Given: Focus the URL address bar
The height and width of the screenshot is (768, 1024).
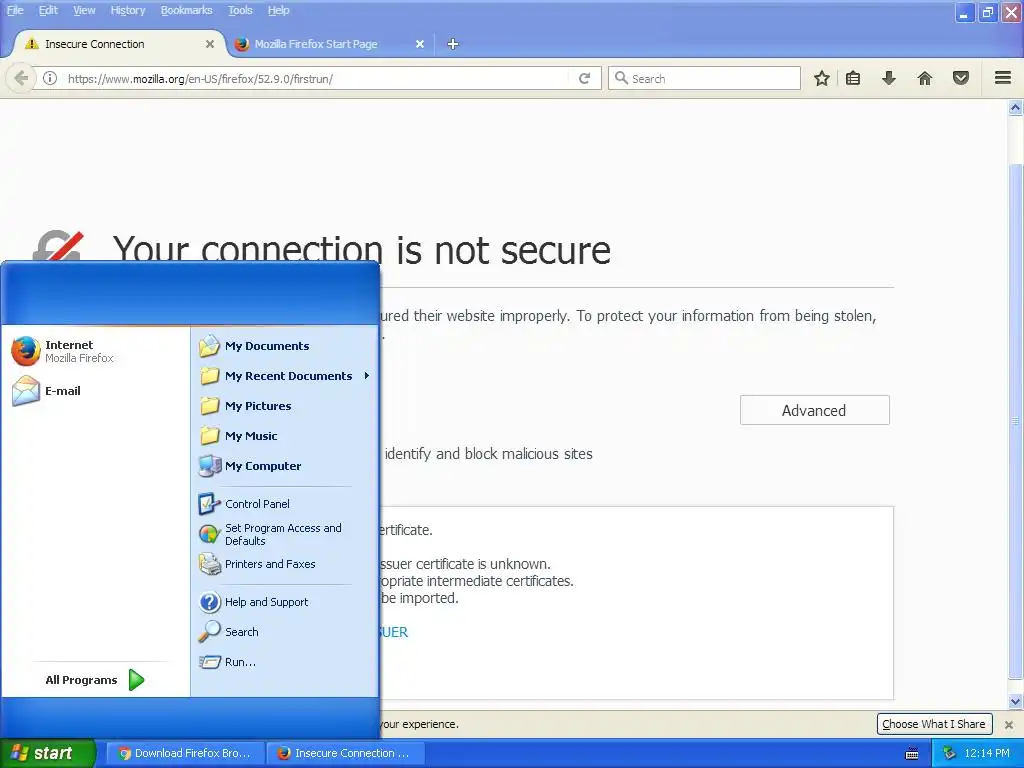Looking at the screenshot, I should (317, 78).
